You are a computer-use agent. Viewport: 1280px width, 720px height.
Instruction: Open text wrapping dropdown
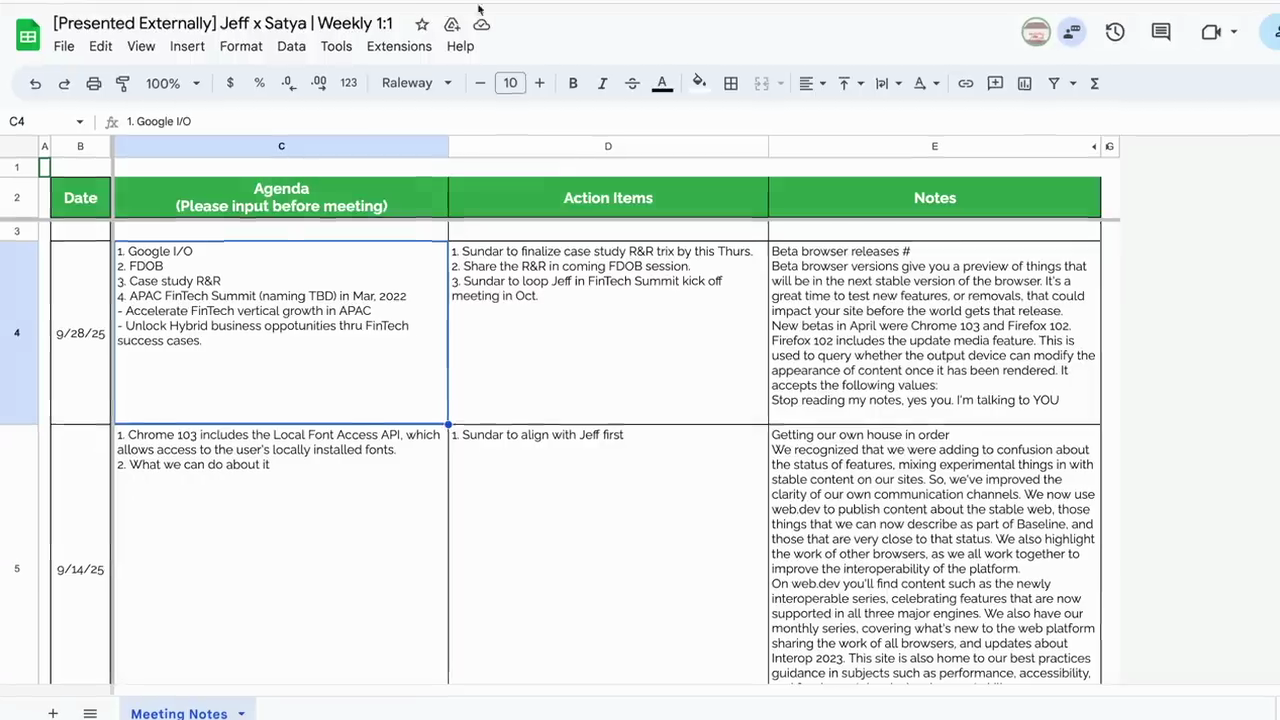(888, 83)
